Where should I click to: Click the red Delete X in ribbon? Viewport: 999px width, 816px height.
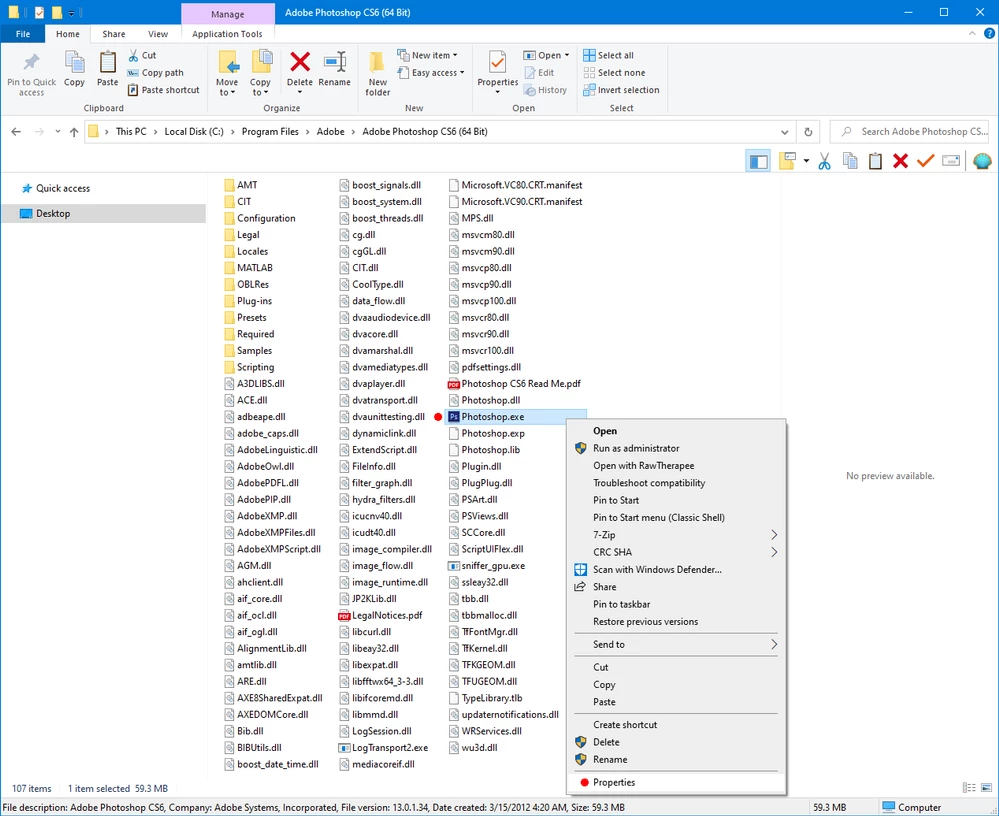(x=300, y=62)
